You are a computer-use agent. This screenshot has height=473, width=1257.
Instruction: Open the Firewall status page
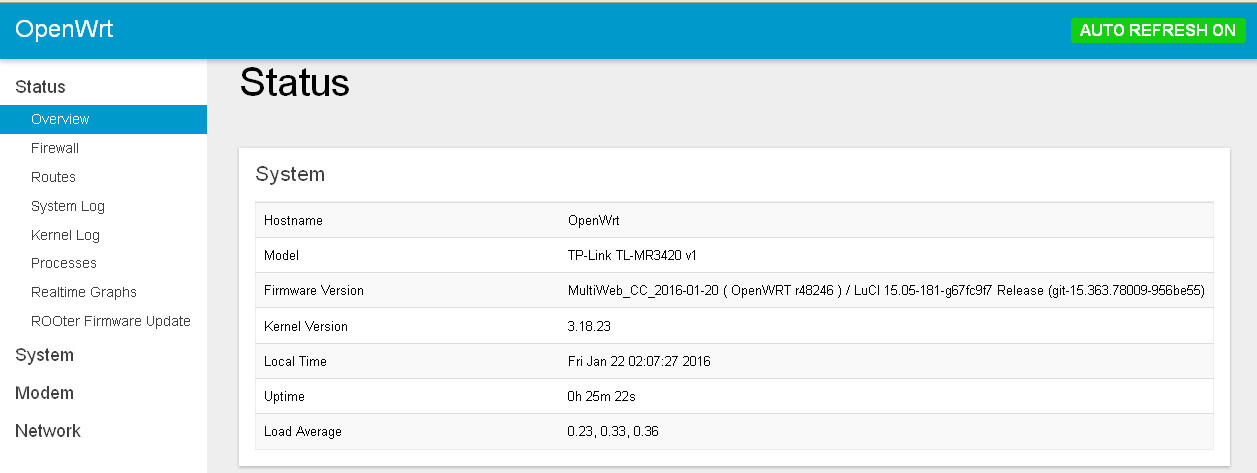tap(55, 148)
